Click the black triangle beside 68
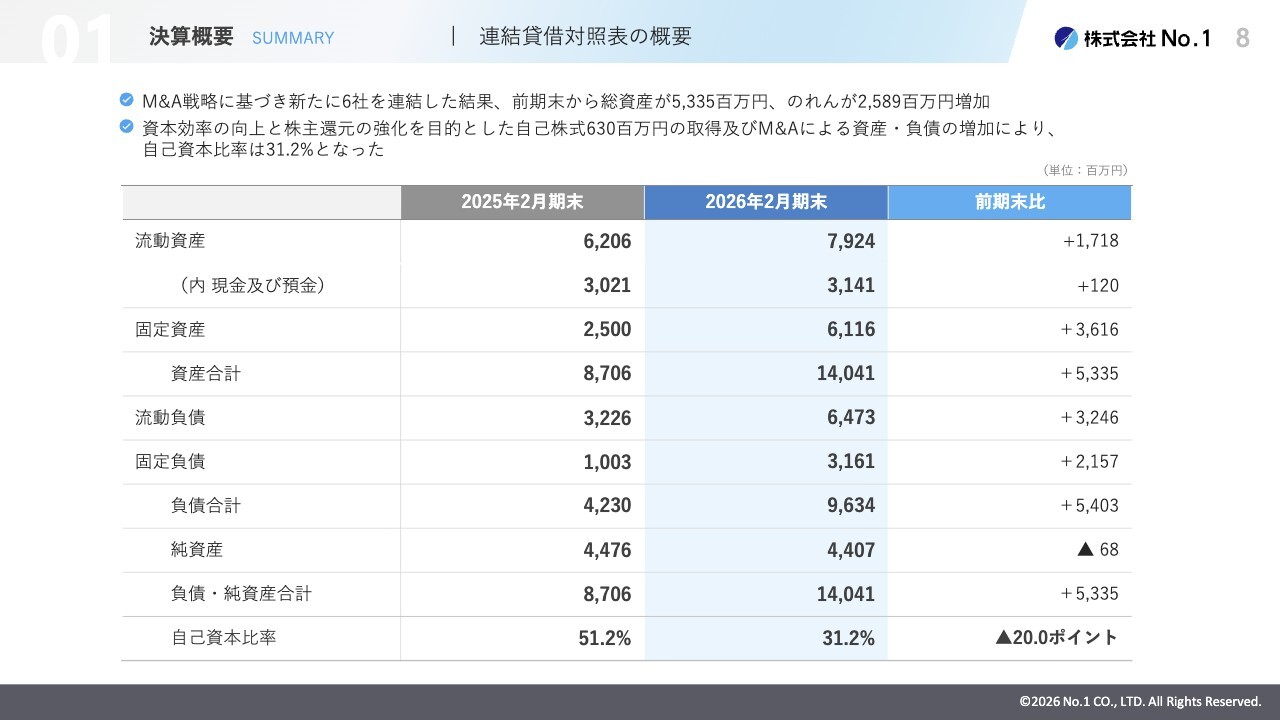 (1085, 550)
